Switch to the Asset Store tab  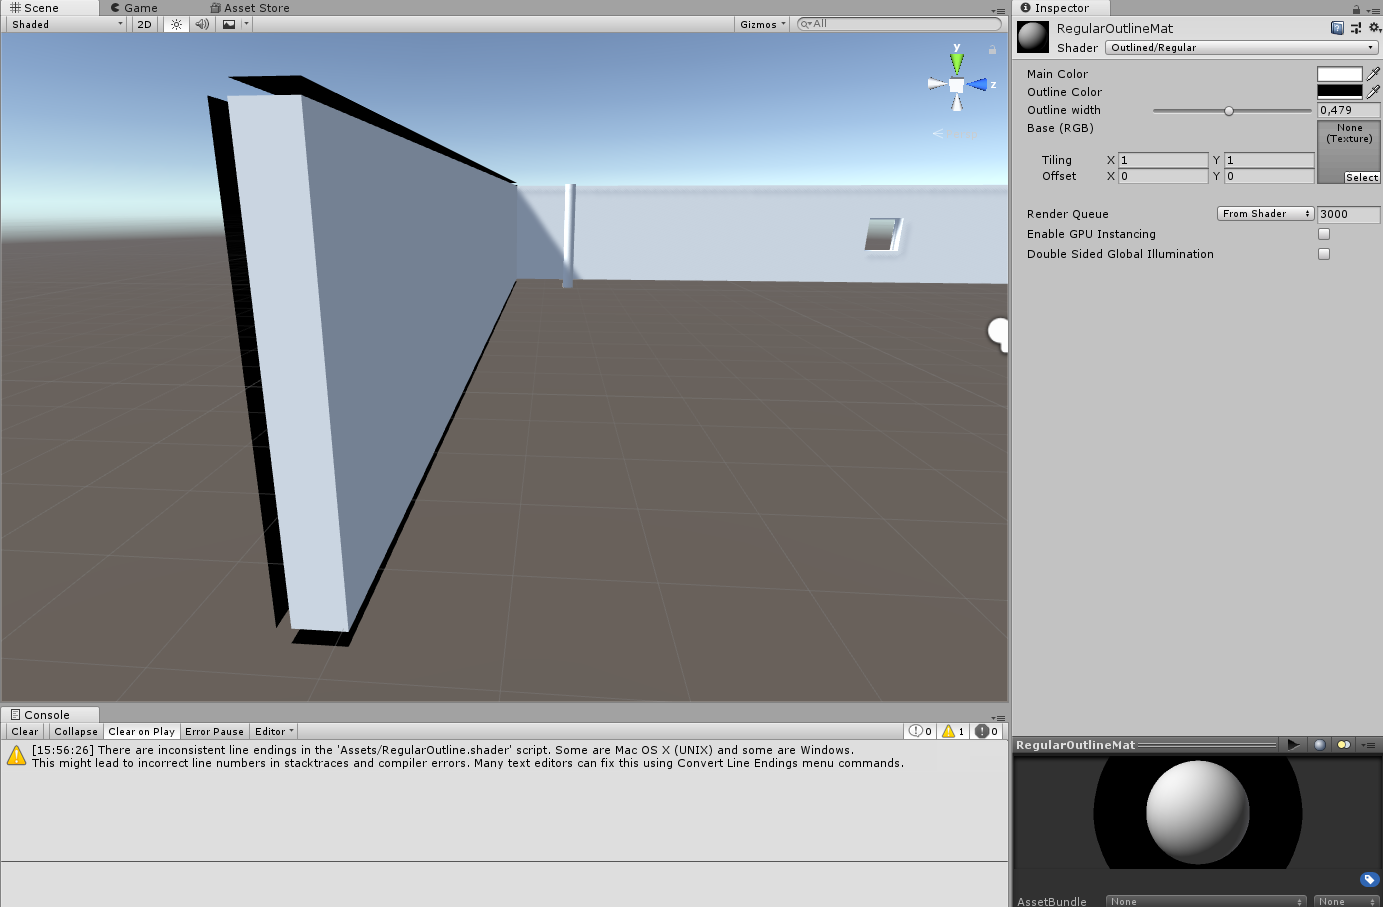point(250,8)
